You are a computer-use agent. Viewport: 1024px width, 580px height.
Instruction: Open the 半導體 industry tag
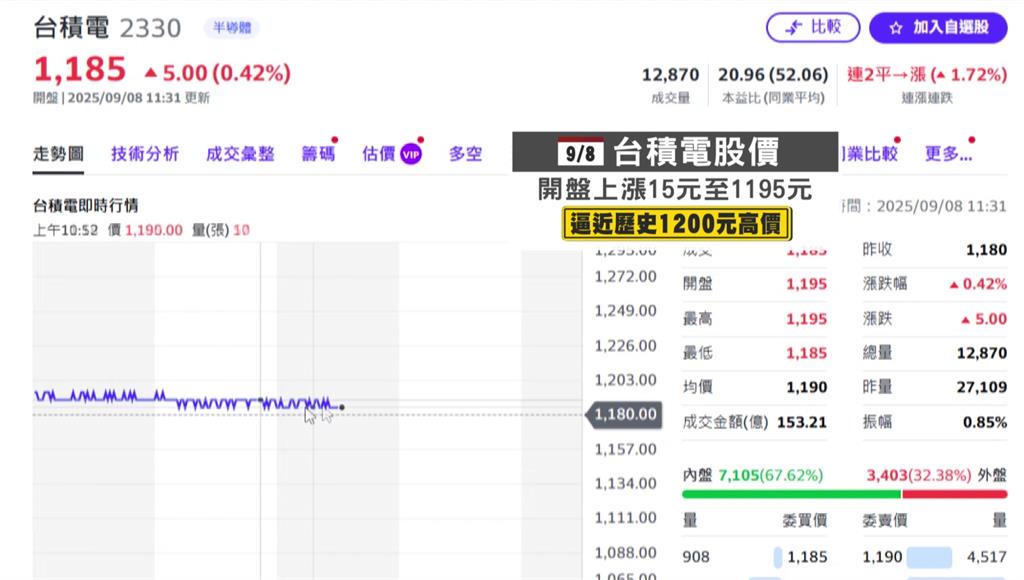point(232,27)
